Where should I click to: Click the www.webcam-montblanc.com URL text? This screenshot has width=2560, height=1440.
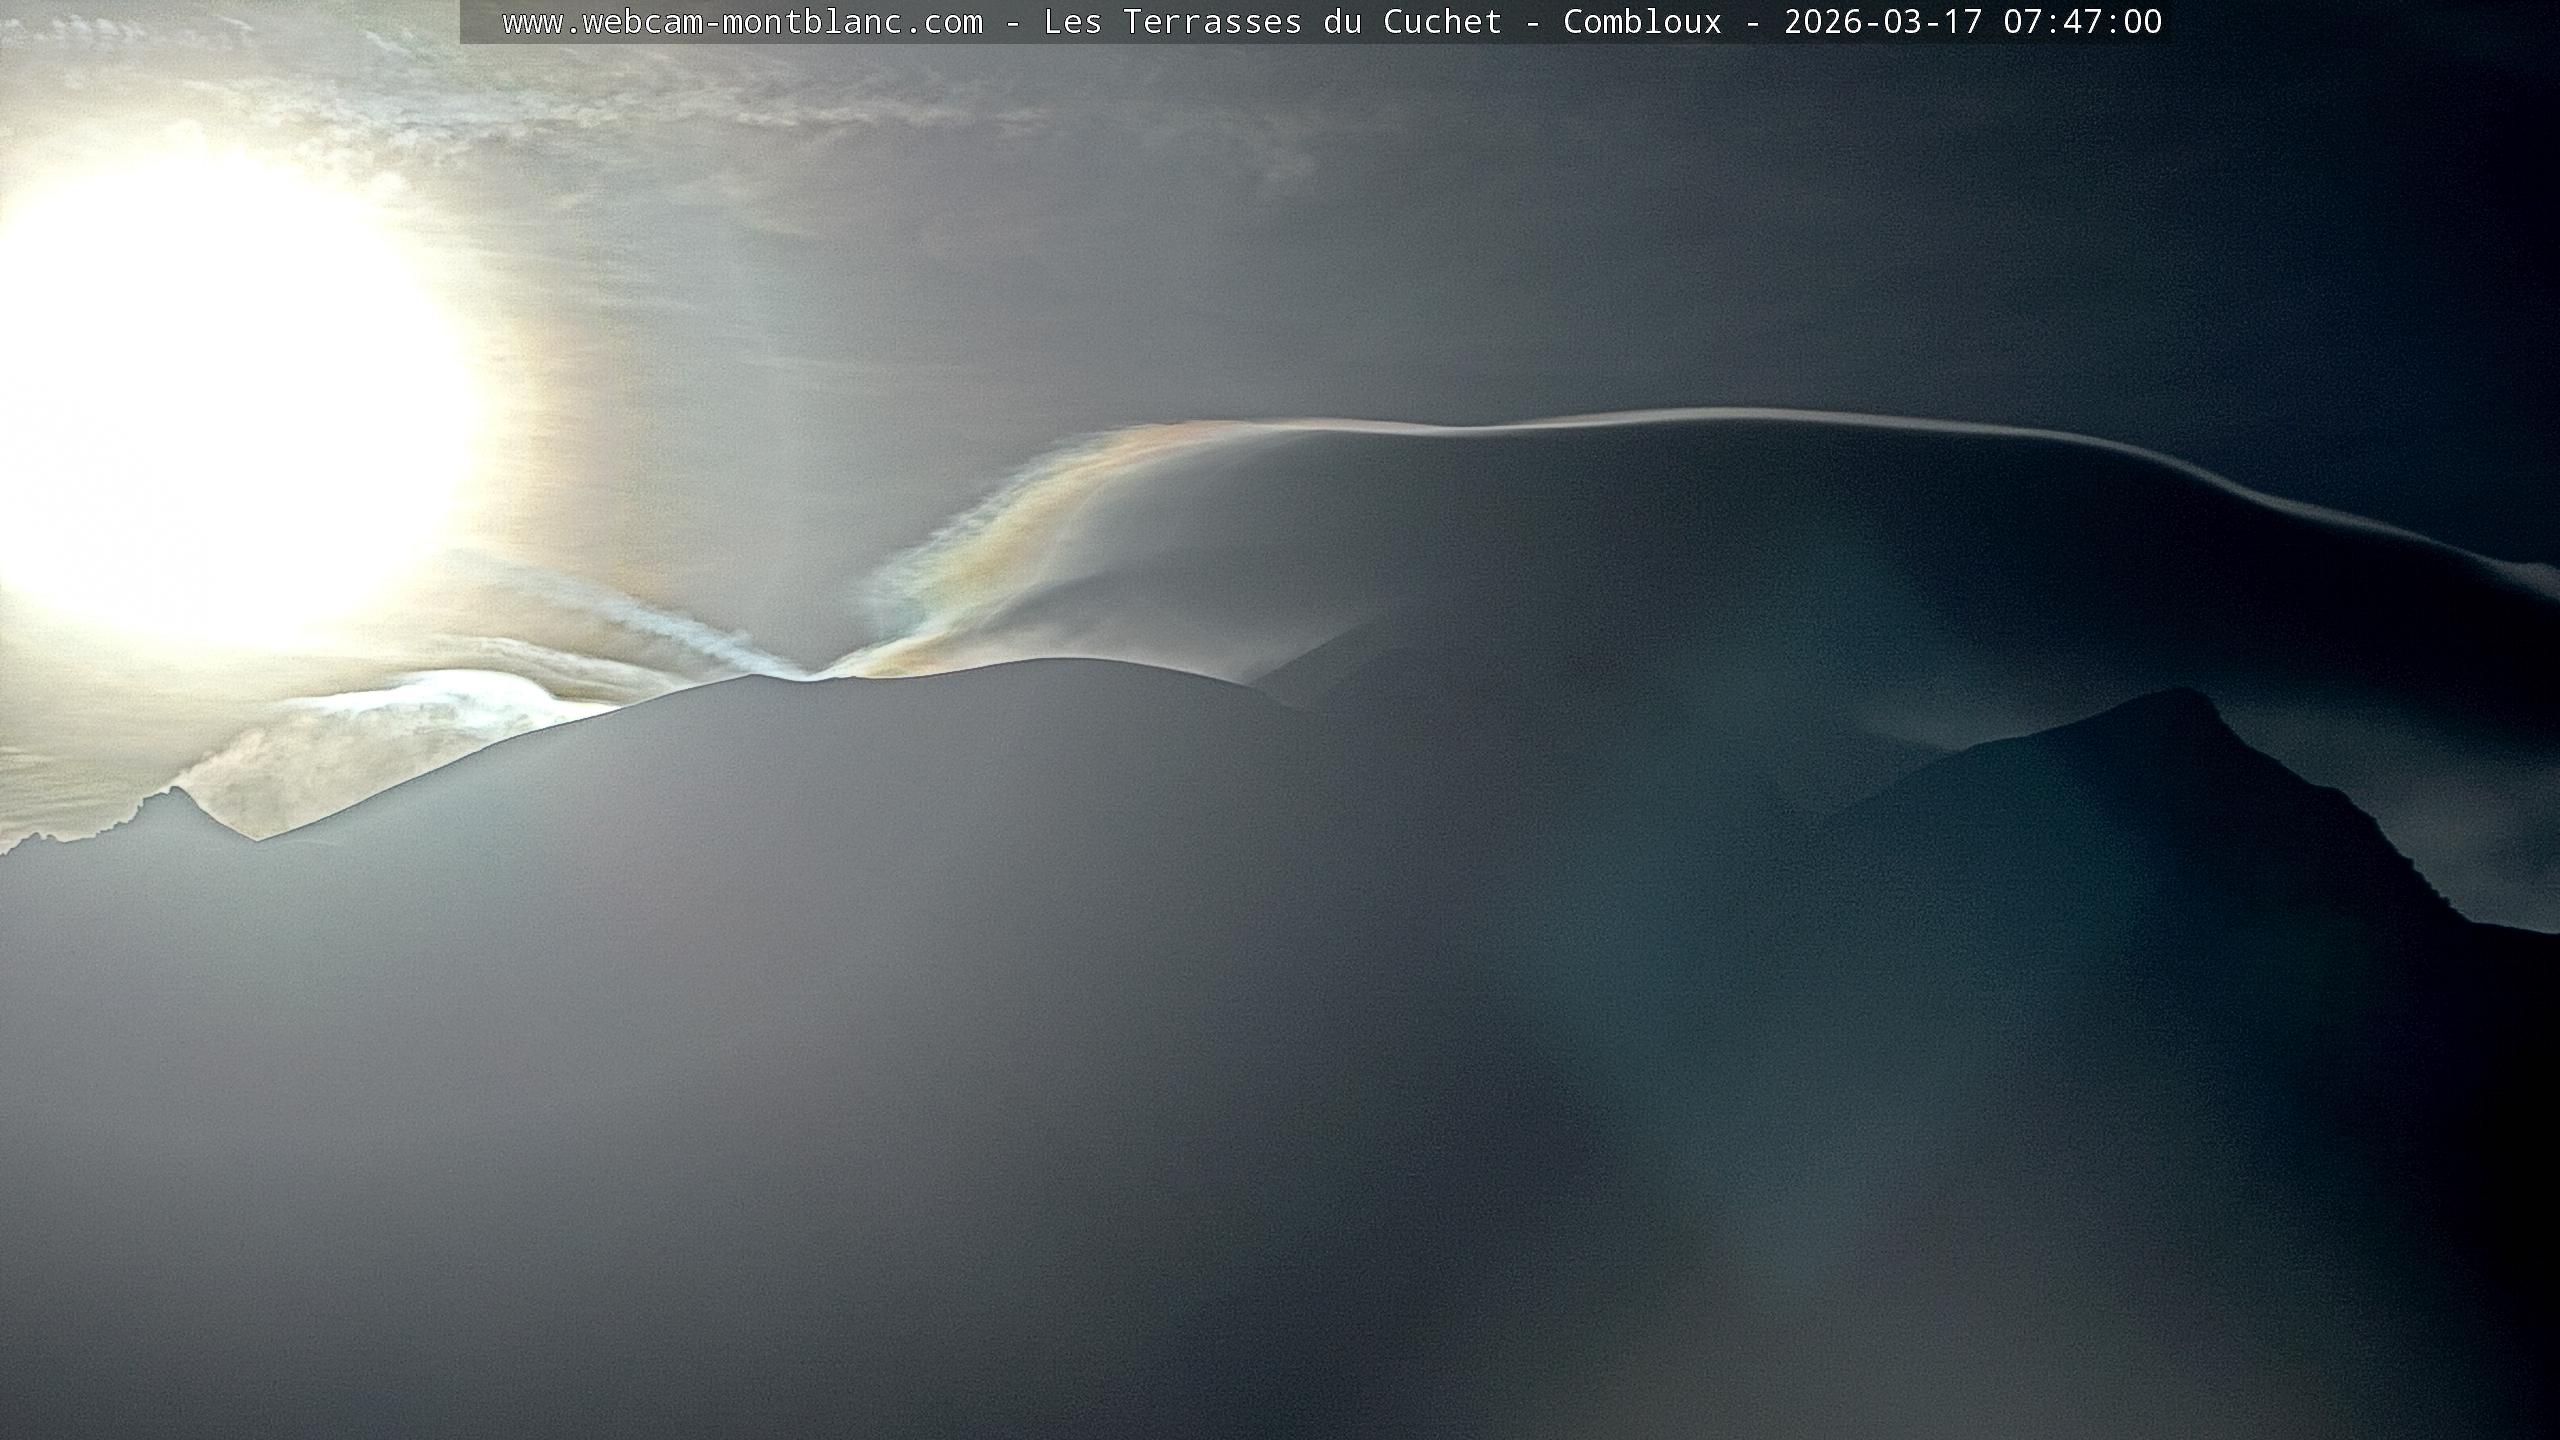click(742, 22)
